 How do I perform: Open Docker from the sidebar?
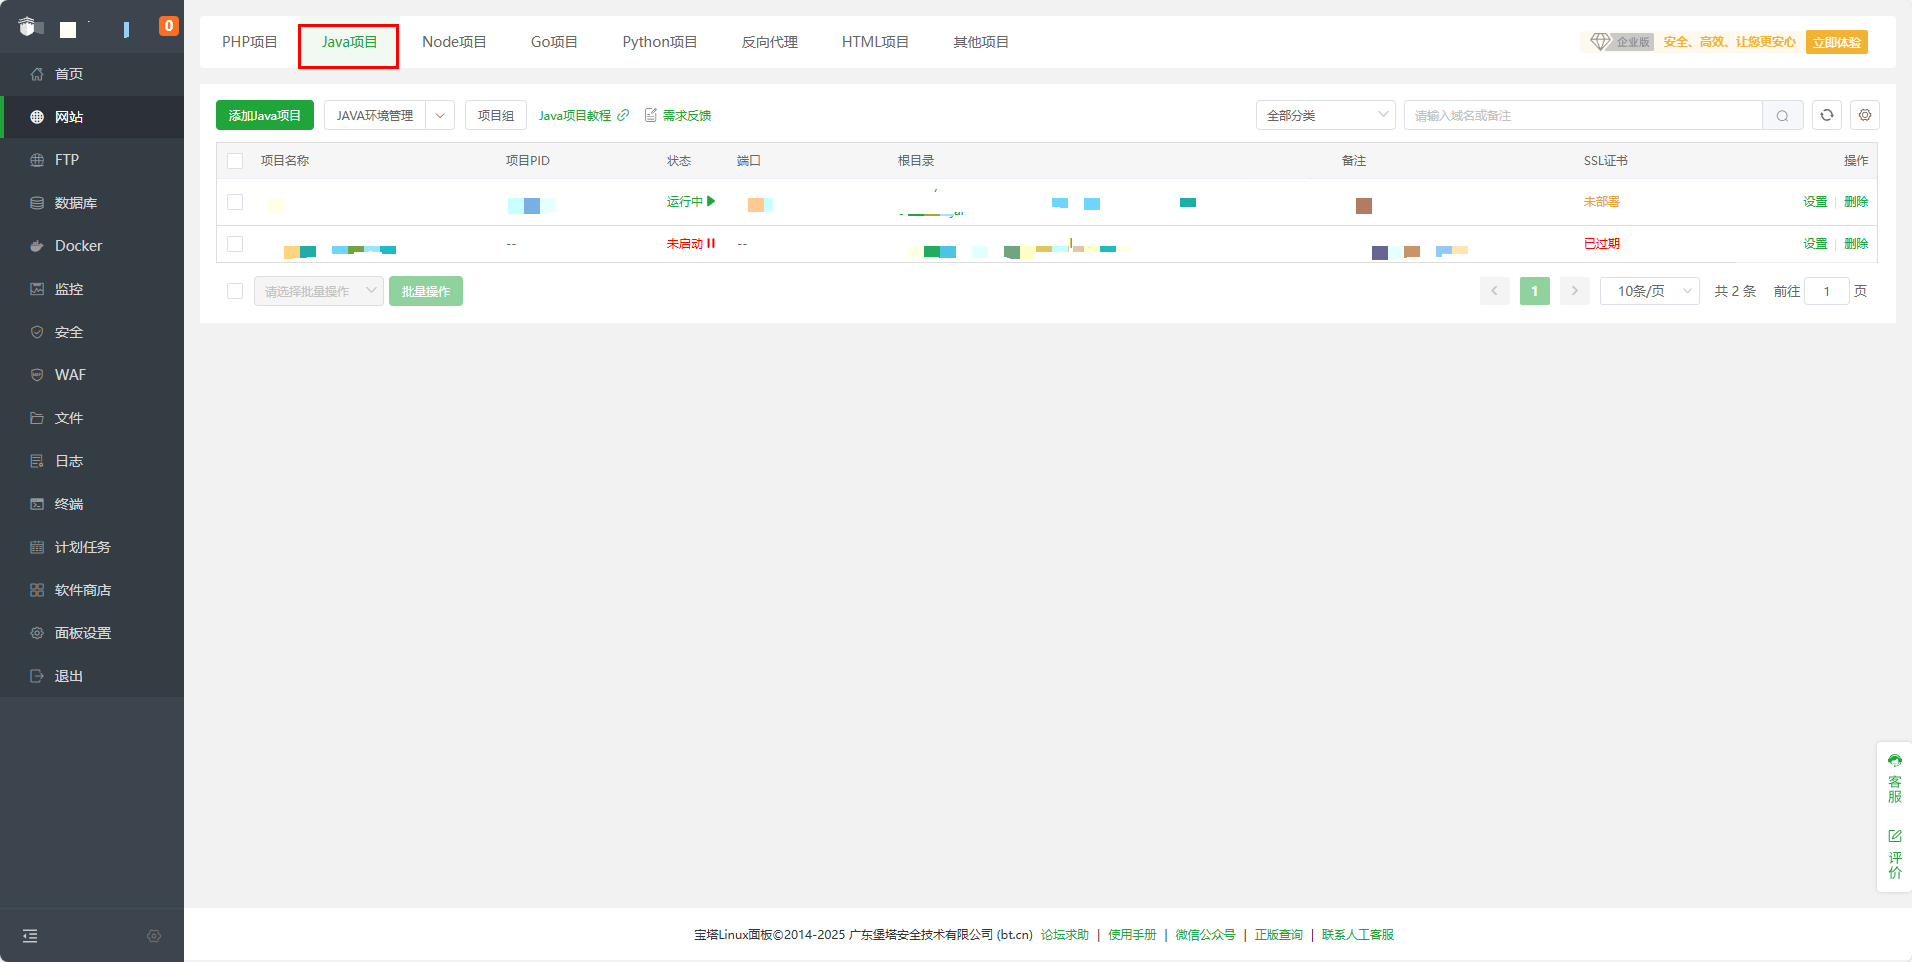click(78, 246)
